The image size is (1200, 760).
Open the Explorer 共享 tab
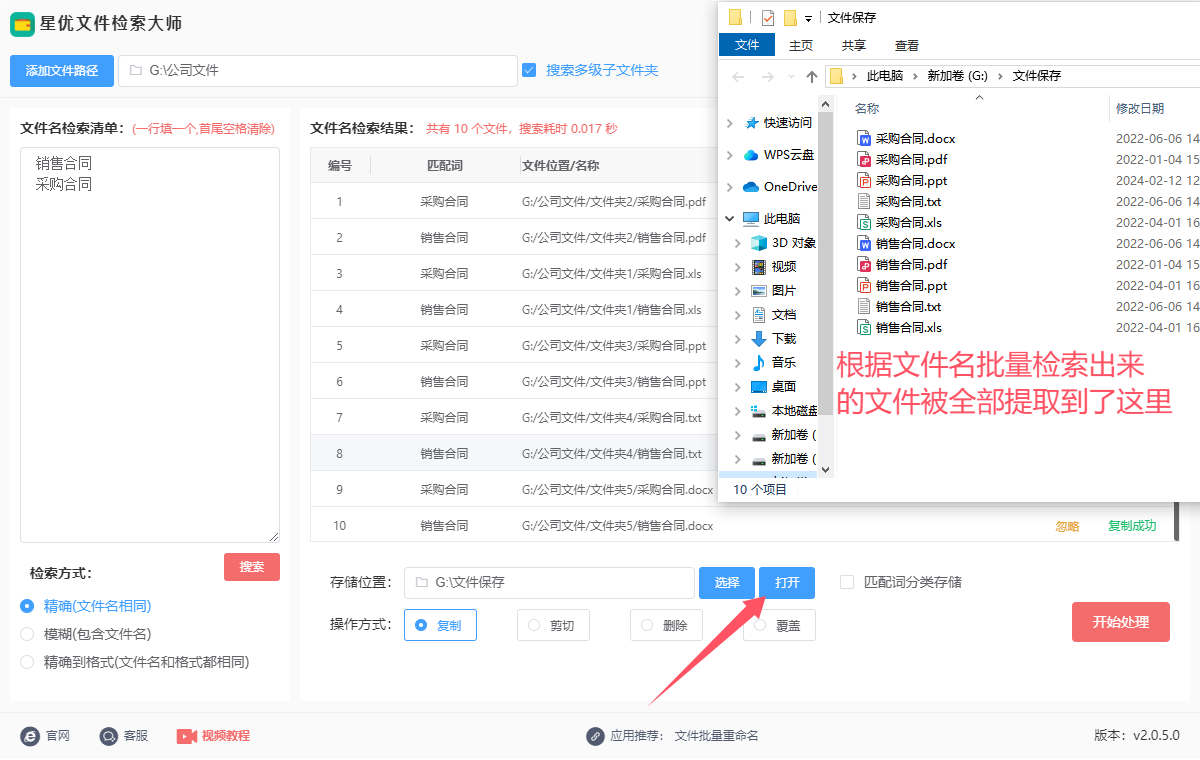pyautogui.click(x=854, y=45)
